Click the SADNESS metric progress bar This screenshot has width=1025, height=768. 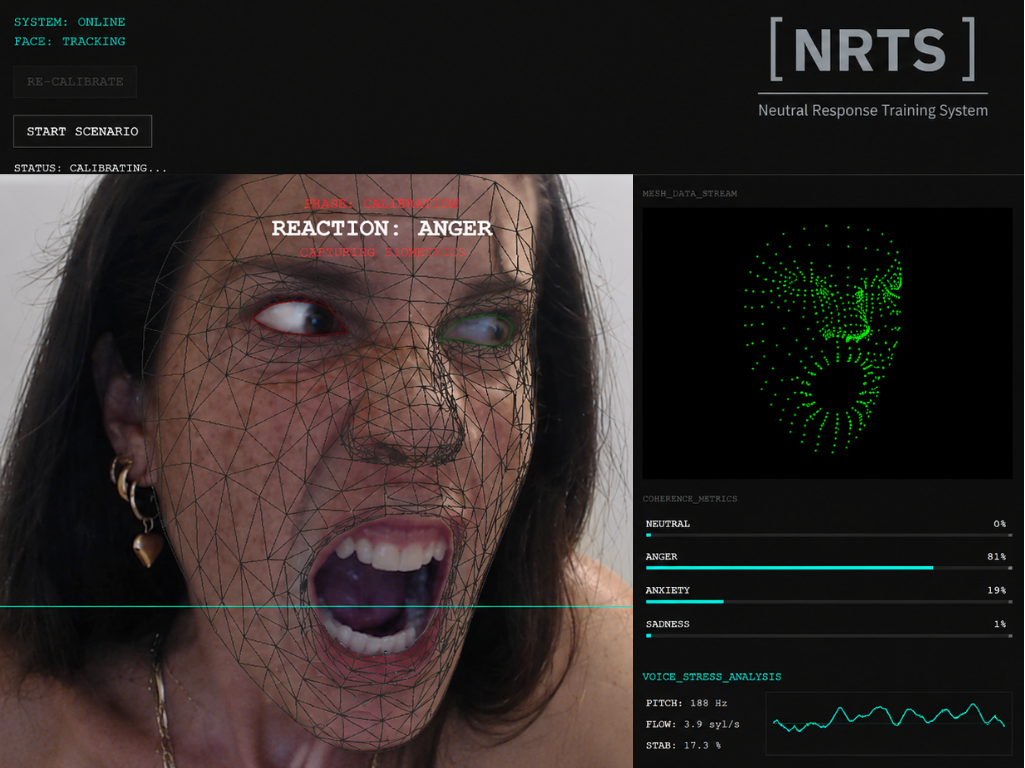click(x=828, y=635)
